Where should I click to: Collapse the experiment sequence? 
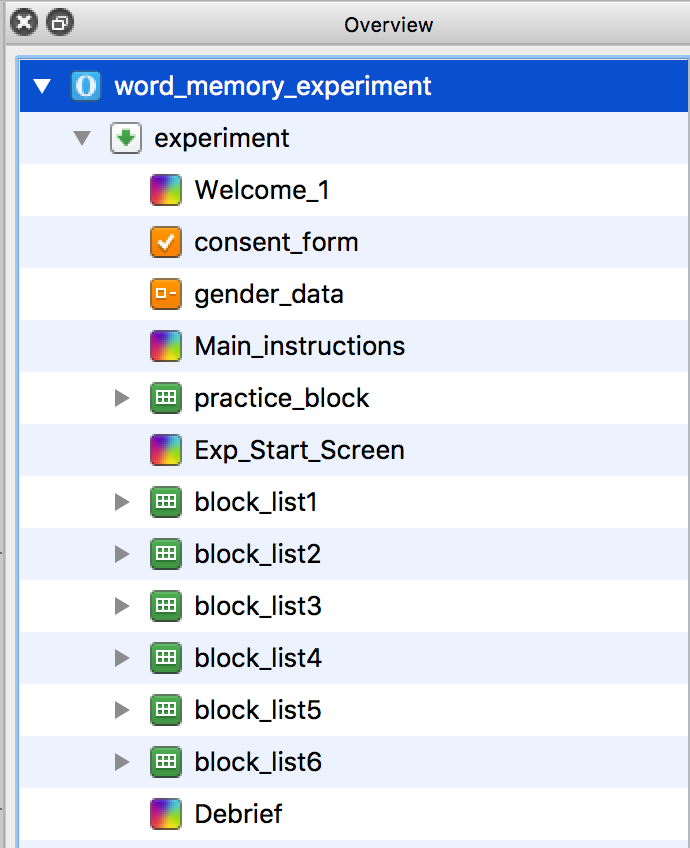pos(82,138)
